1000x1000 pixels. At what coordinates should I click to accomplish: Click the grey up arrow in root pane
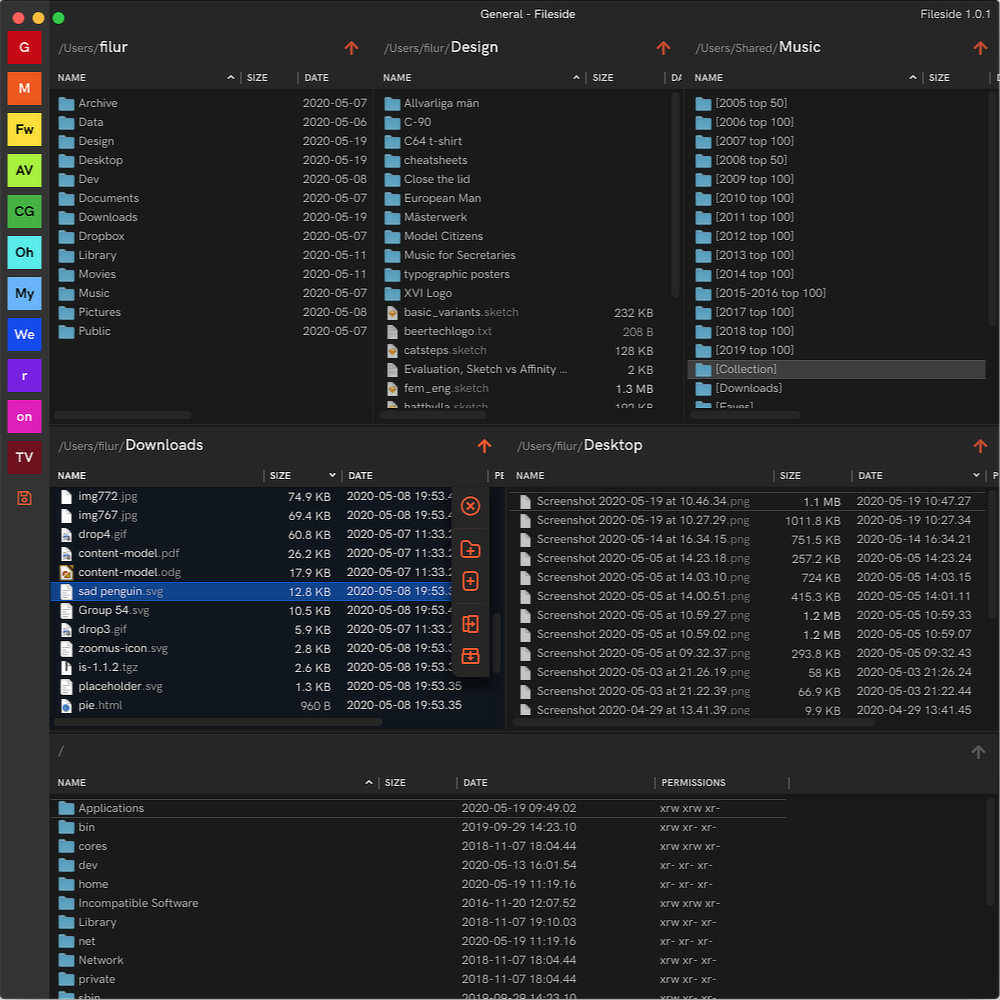(978, 752)
